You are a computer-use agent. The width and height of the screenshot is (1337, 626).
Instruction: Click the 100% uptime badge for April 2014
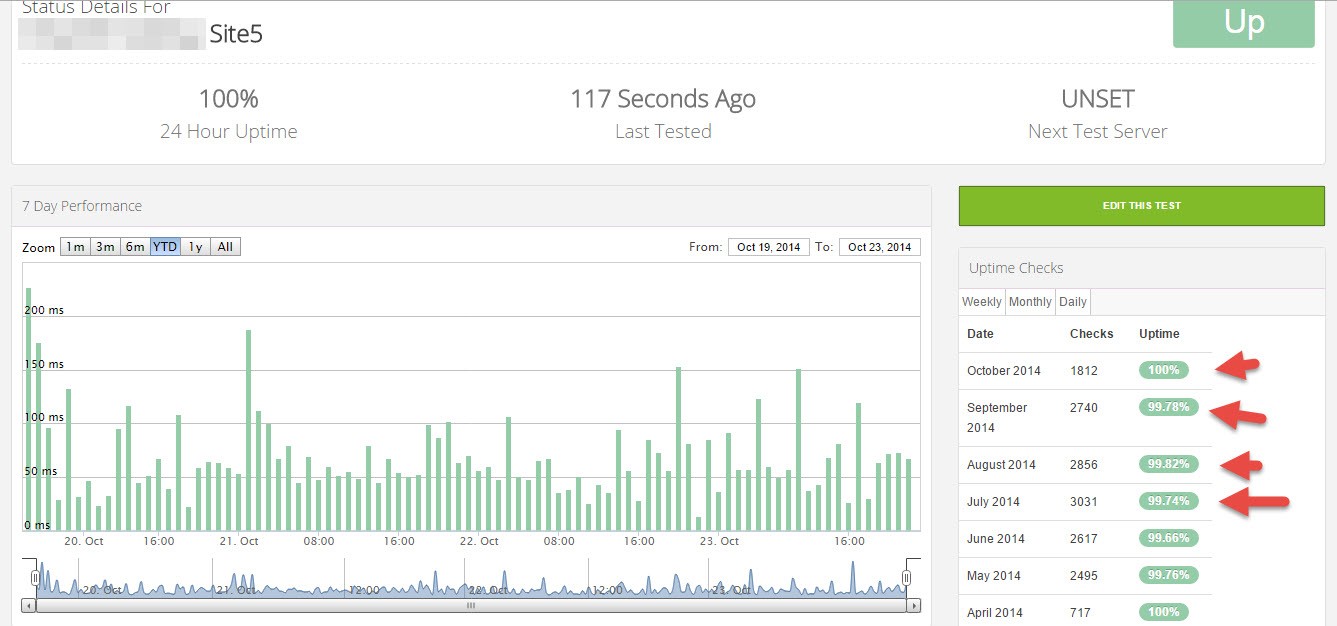(1164, 612)
